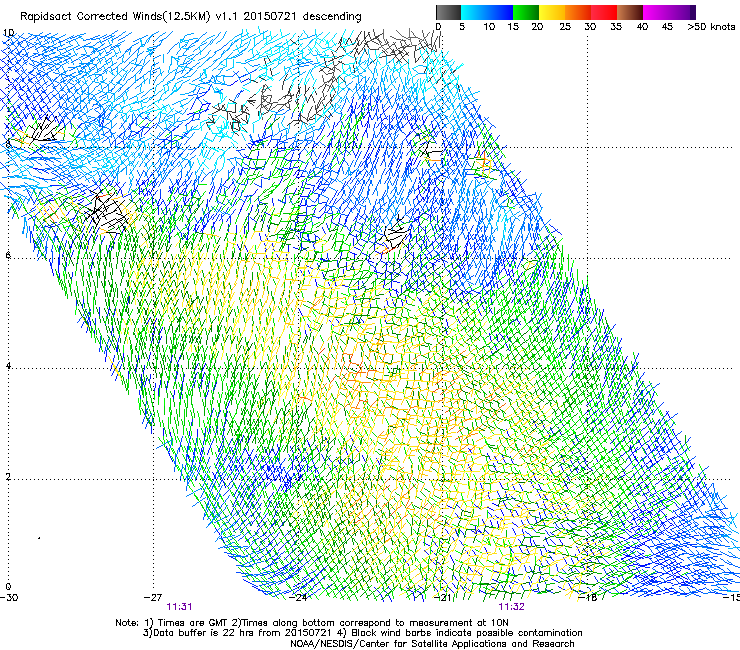The width and height of the screenshot is (740, 650).
Task: Click the red 30-35 knots legend swatch
Action: point(604,12)
